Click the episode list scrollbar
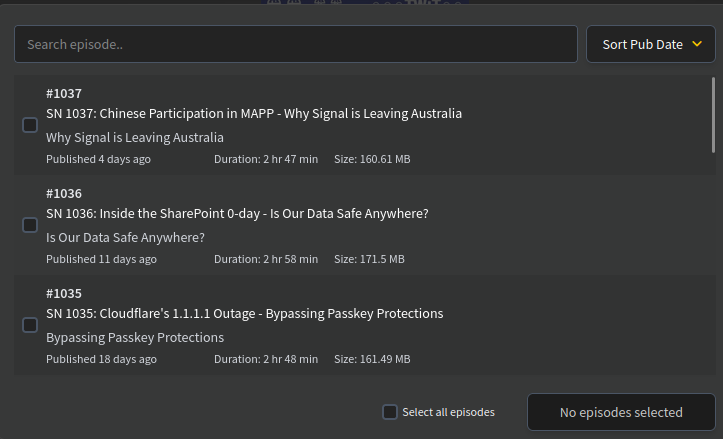 713,115
